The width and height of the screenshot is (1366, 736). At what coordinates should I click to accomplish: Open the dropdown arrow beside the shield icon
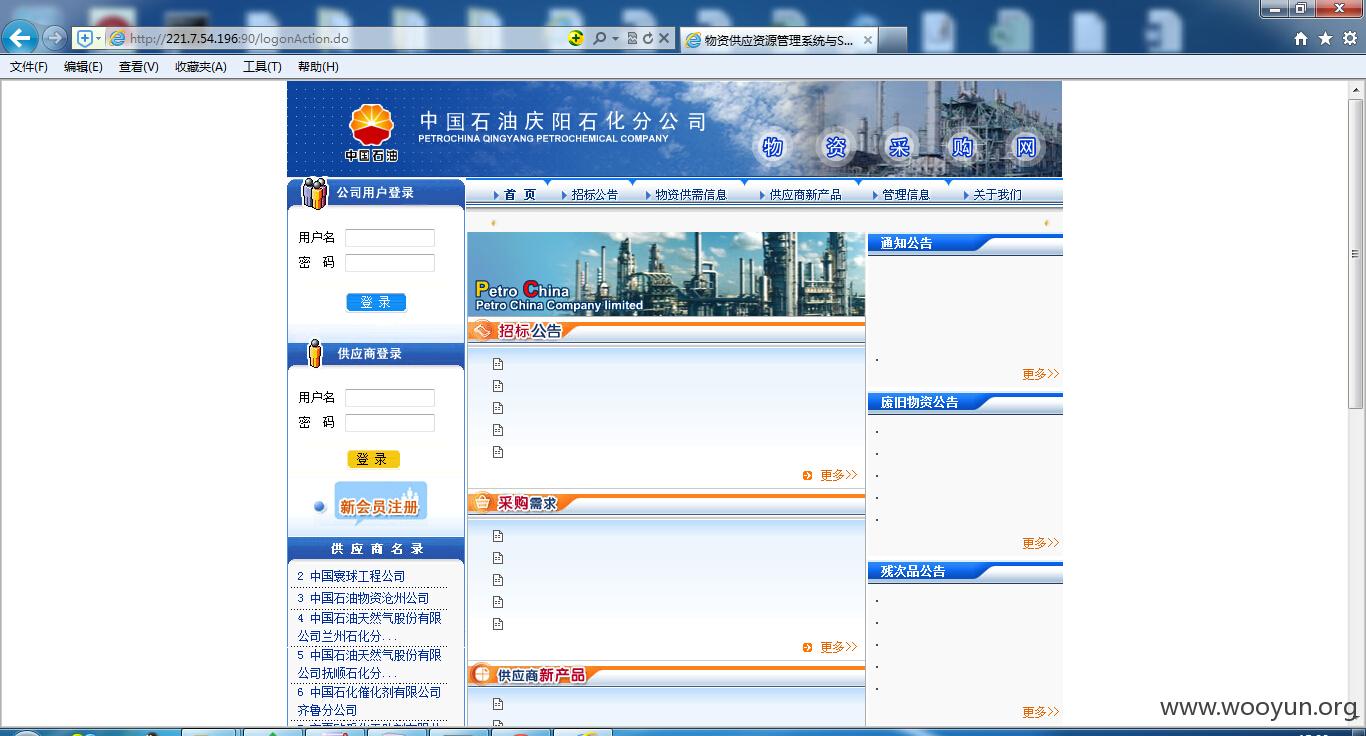pos(98,38)
